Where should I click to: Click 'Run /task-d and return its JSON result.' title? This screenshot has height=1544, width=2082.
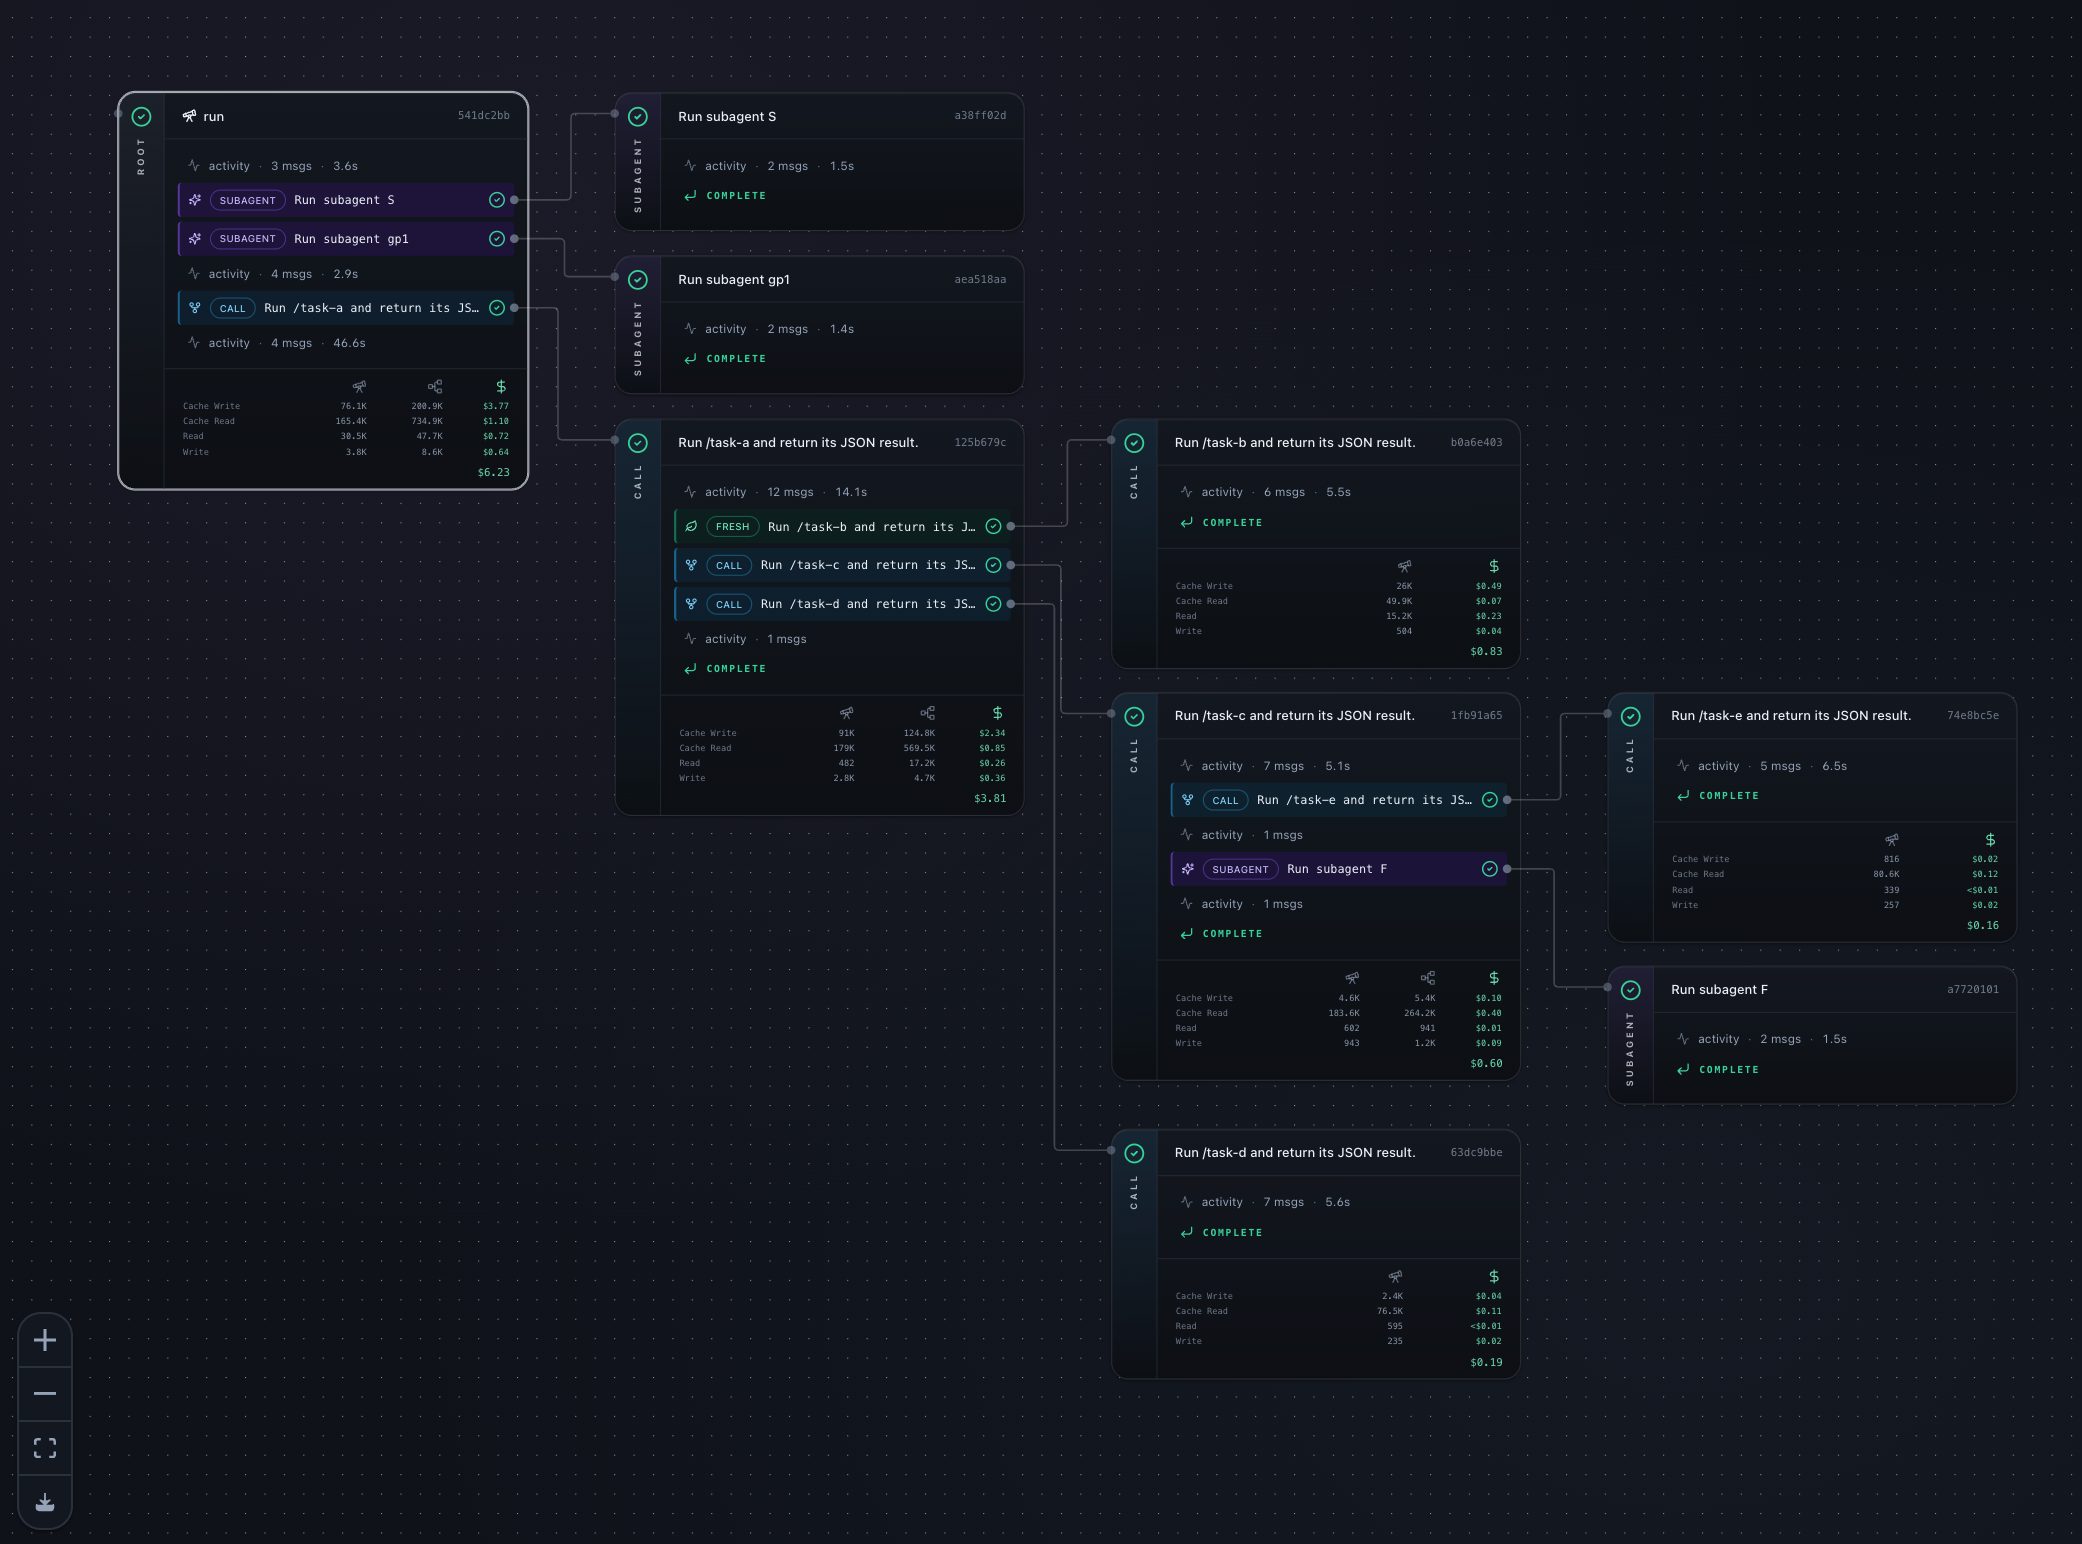pyautogui.click(x=1295, y=1152)
